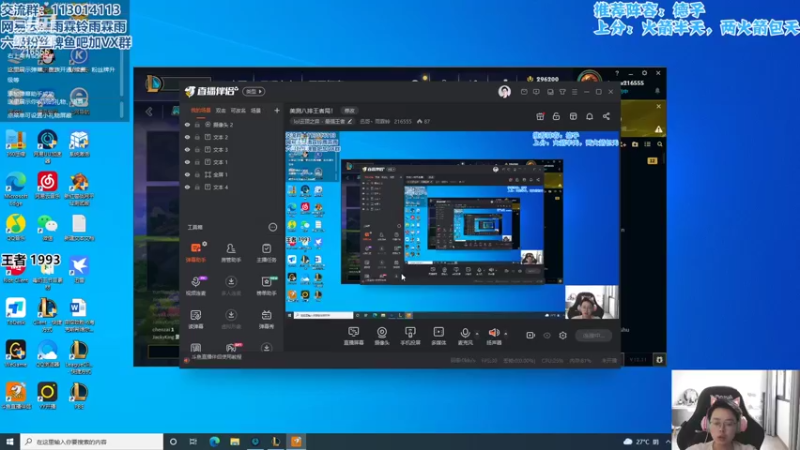Toggle visibility of 文本 2 layer
Screen dimensions: 800x450
187,137
